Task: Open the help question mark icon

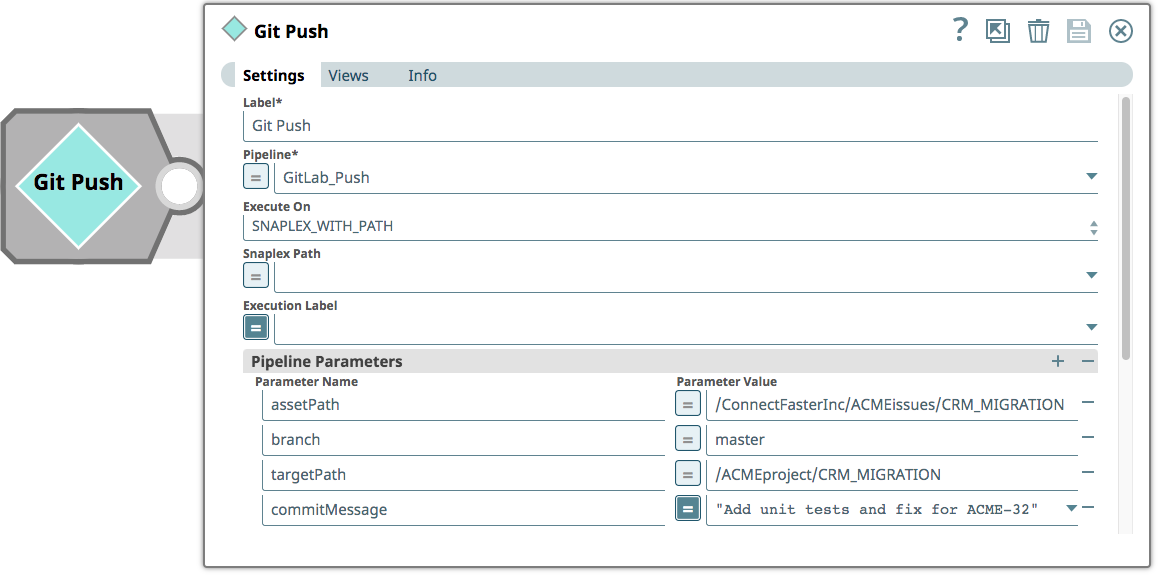Action: click(960, 30)
